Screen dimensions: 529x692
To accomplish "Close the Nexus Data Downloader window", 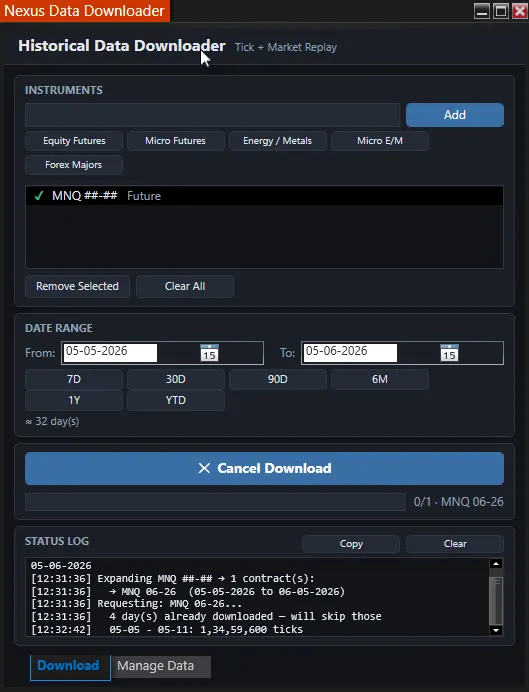I will pos(520,11).
